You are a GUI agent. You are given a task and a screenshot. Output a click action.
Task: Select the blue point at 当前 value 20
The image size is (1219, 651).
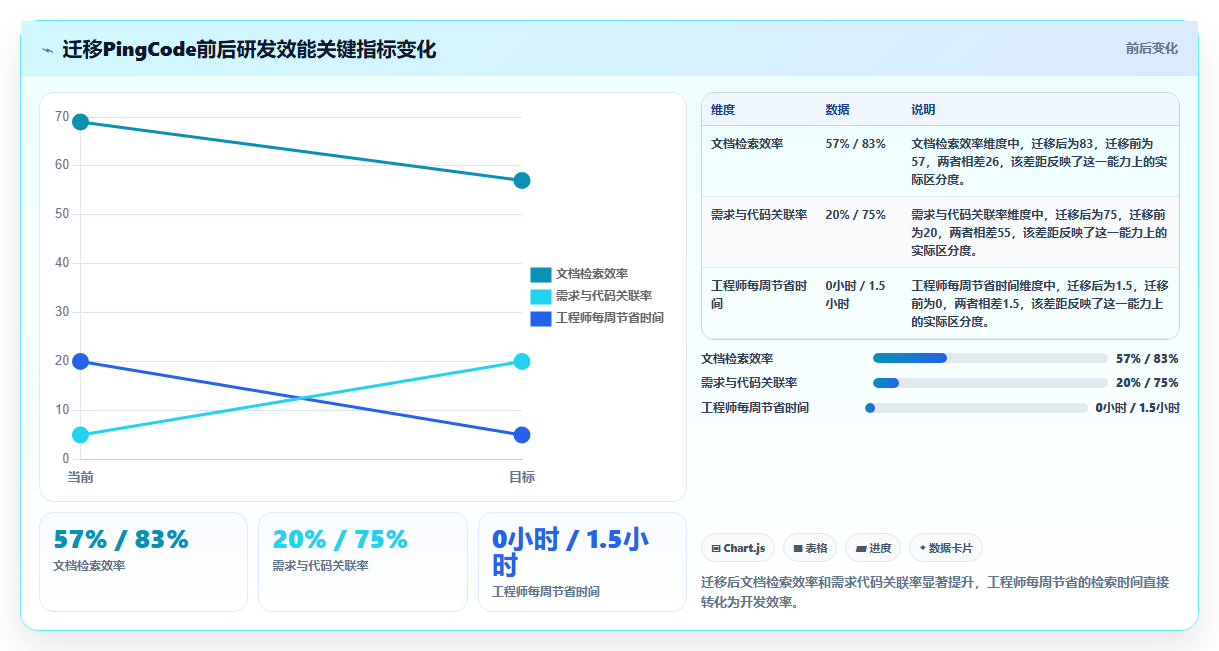[81, 361]
